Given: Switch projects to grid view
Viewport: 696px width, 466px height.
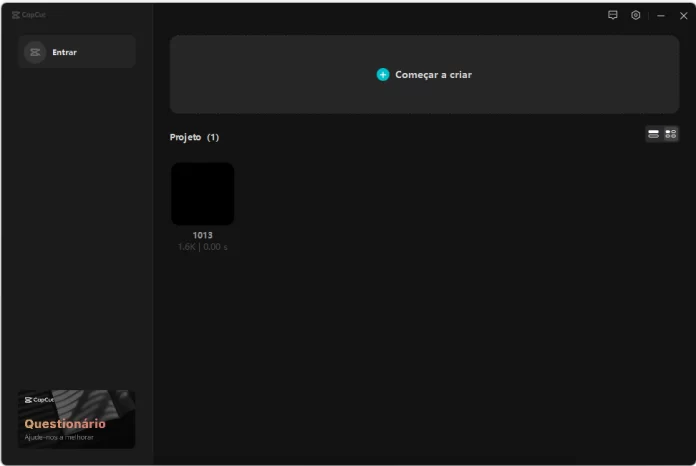Looking at the screenshot, I should tap(671, 134).
